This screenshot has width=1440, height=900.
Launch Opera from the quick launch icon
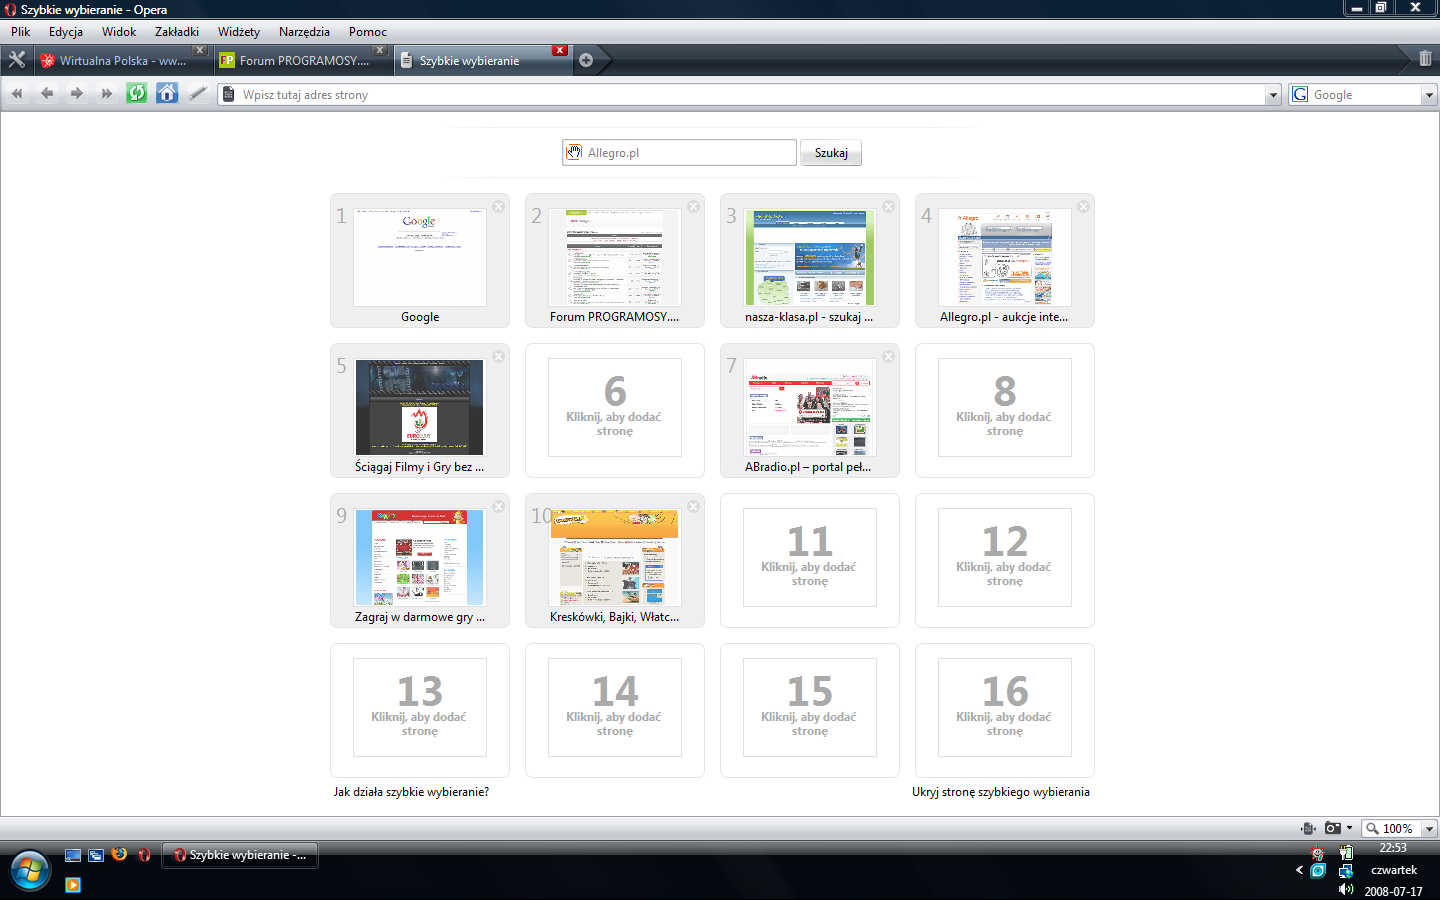[x=144, y=855]
